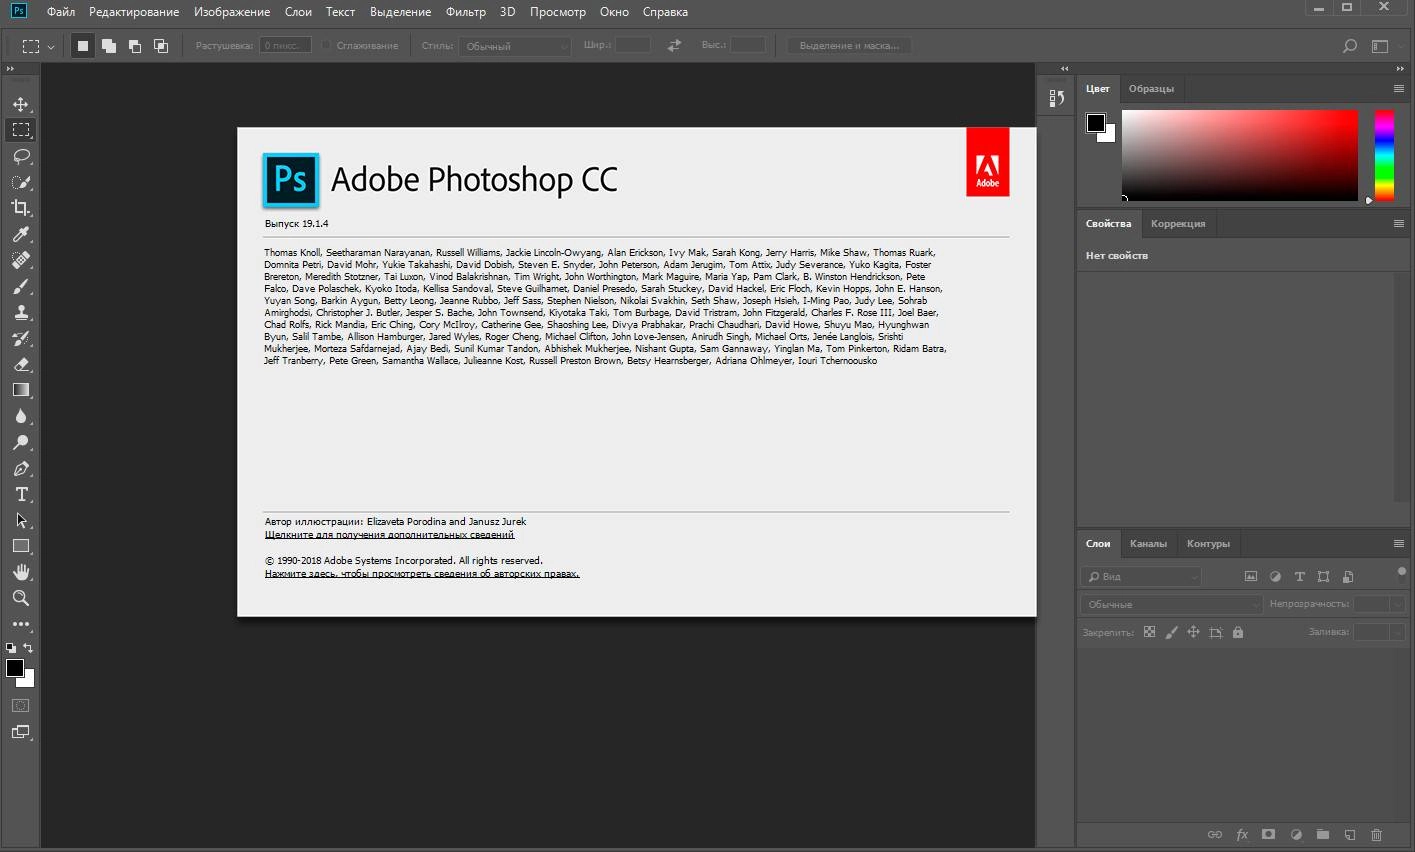Click the link layers icon
Screen dimensions: 1415x852
pyautogui.click(x=1215, y=834)
